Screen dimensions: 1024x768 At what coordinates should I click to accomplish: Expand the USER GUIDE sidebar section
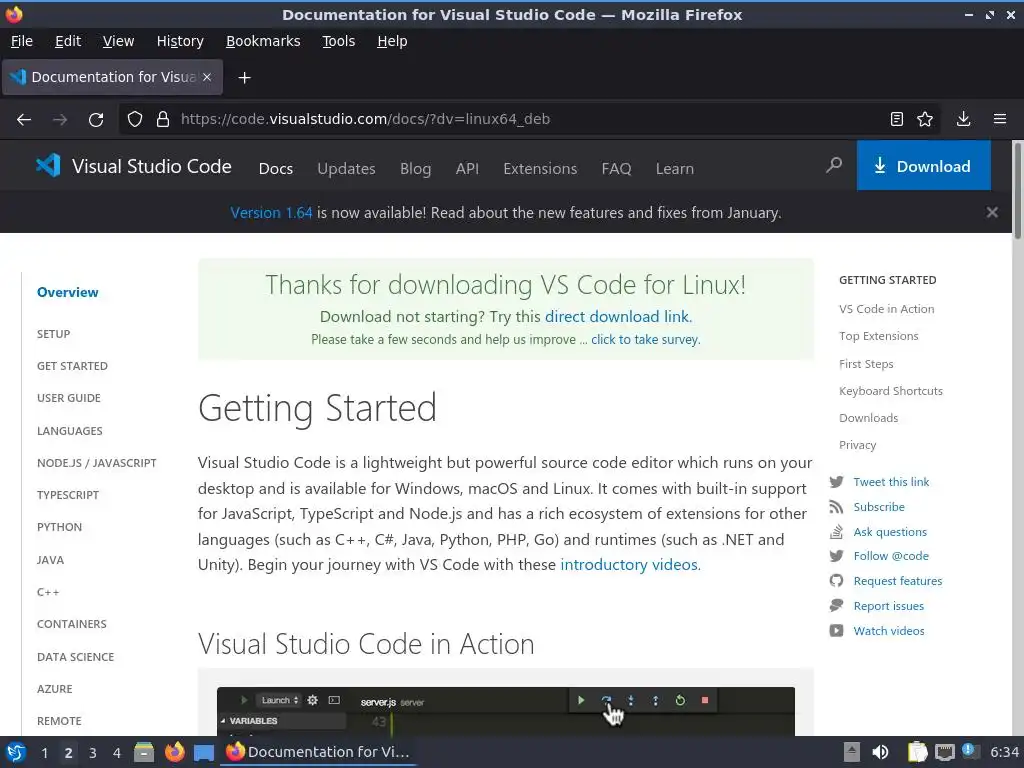[x=69, y=398]
